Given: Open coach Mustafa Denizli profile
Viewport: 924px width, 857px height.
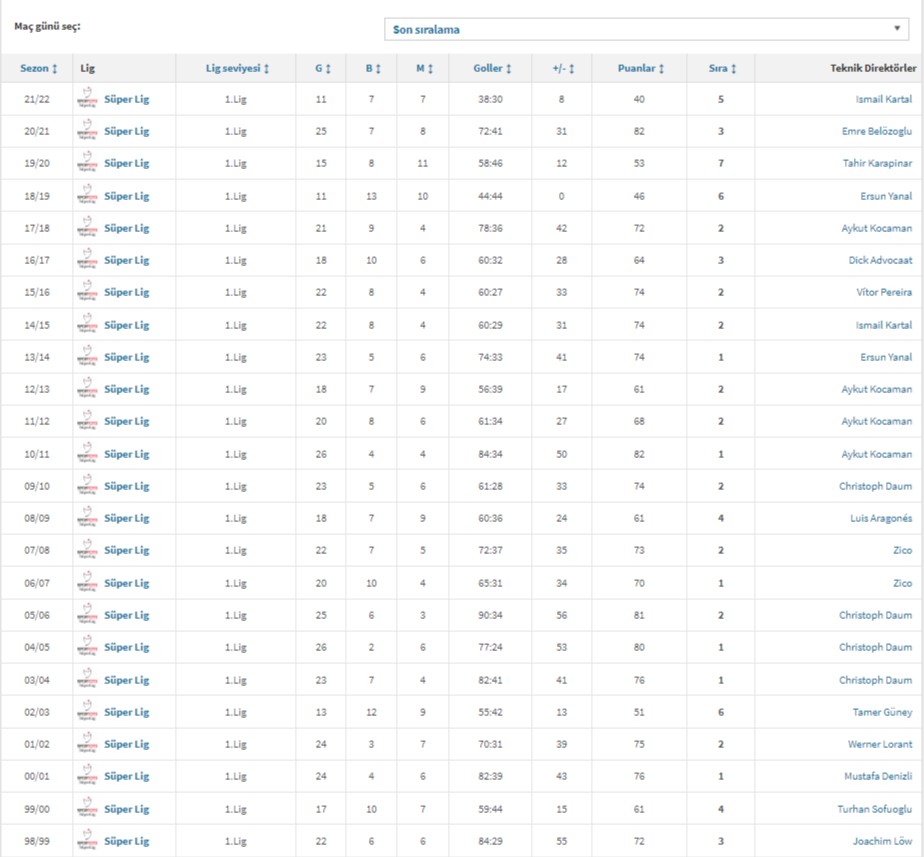Looking at the screenshot, I should coord(878,776).
